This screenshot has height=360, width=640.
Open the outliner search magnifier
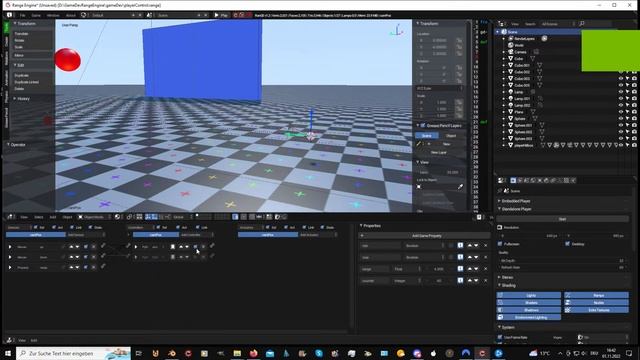582,24
